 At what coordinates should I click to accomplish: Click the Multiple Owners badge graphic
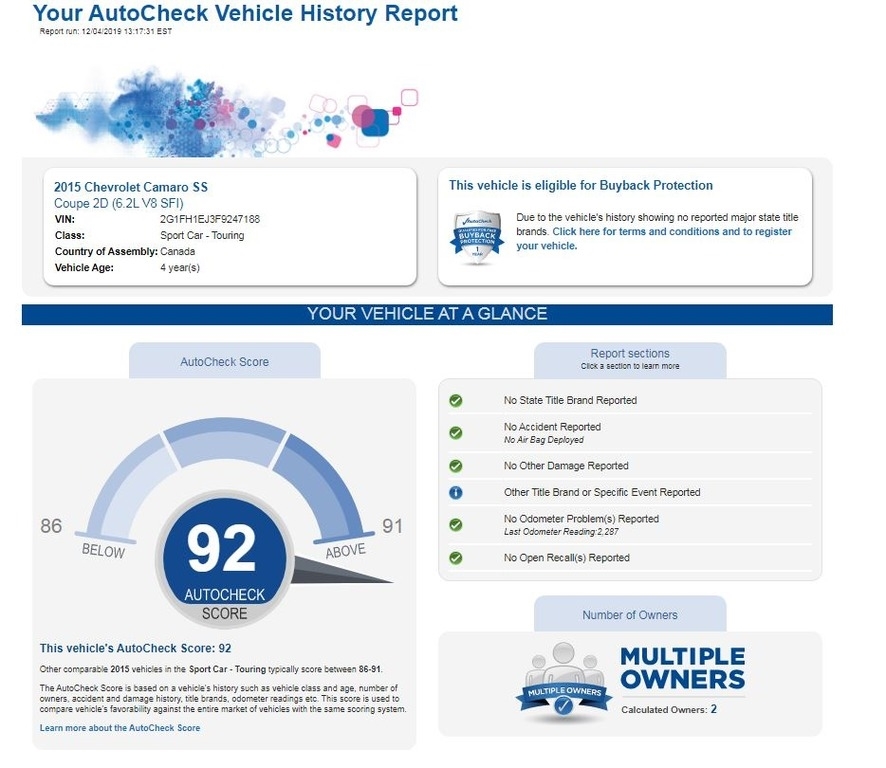[x=563, y=684]
